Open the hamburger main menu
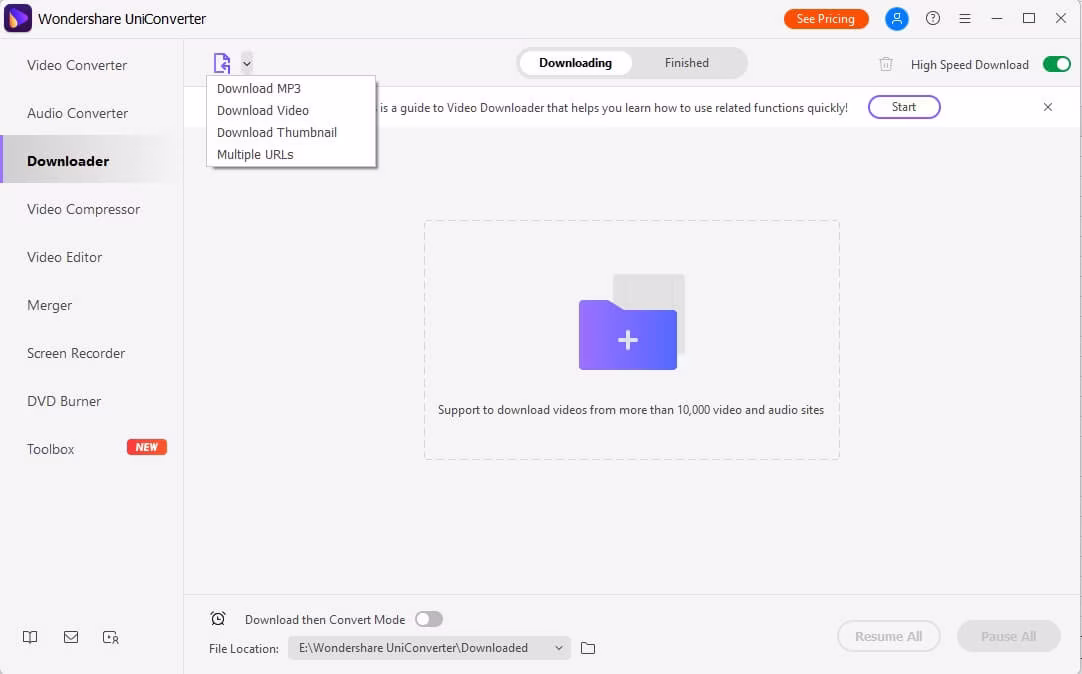 click(965, 19)
